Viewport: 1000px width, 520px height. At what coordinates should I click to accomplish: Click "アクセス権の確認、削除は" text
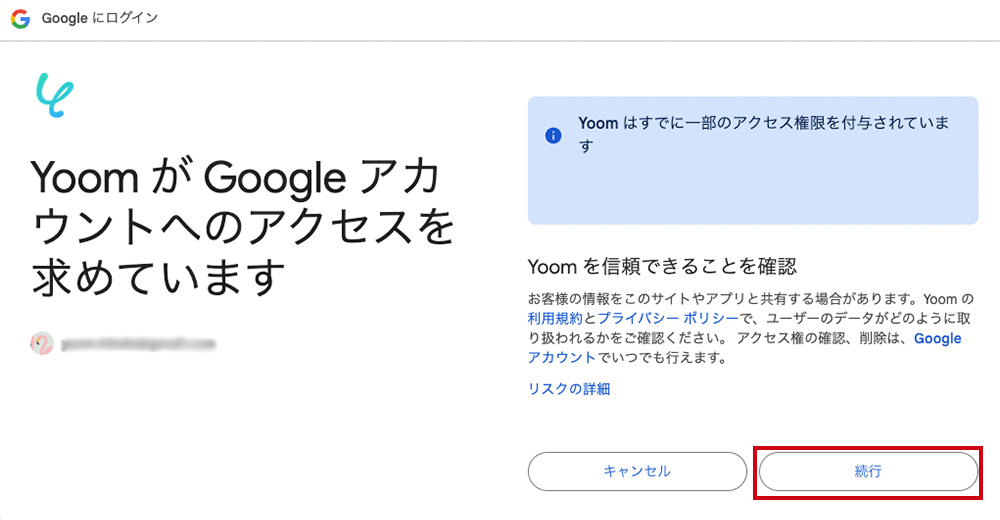tap(820, 338)
